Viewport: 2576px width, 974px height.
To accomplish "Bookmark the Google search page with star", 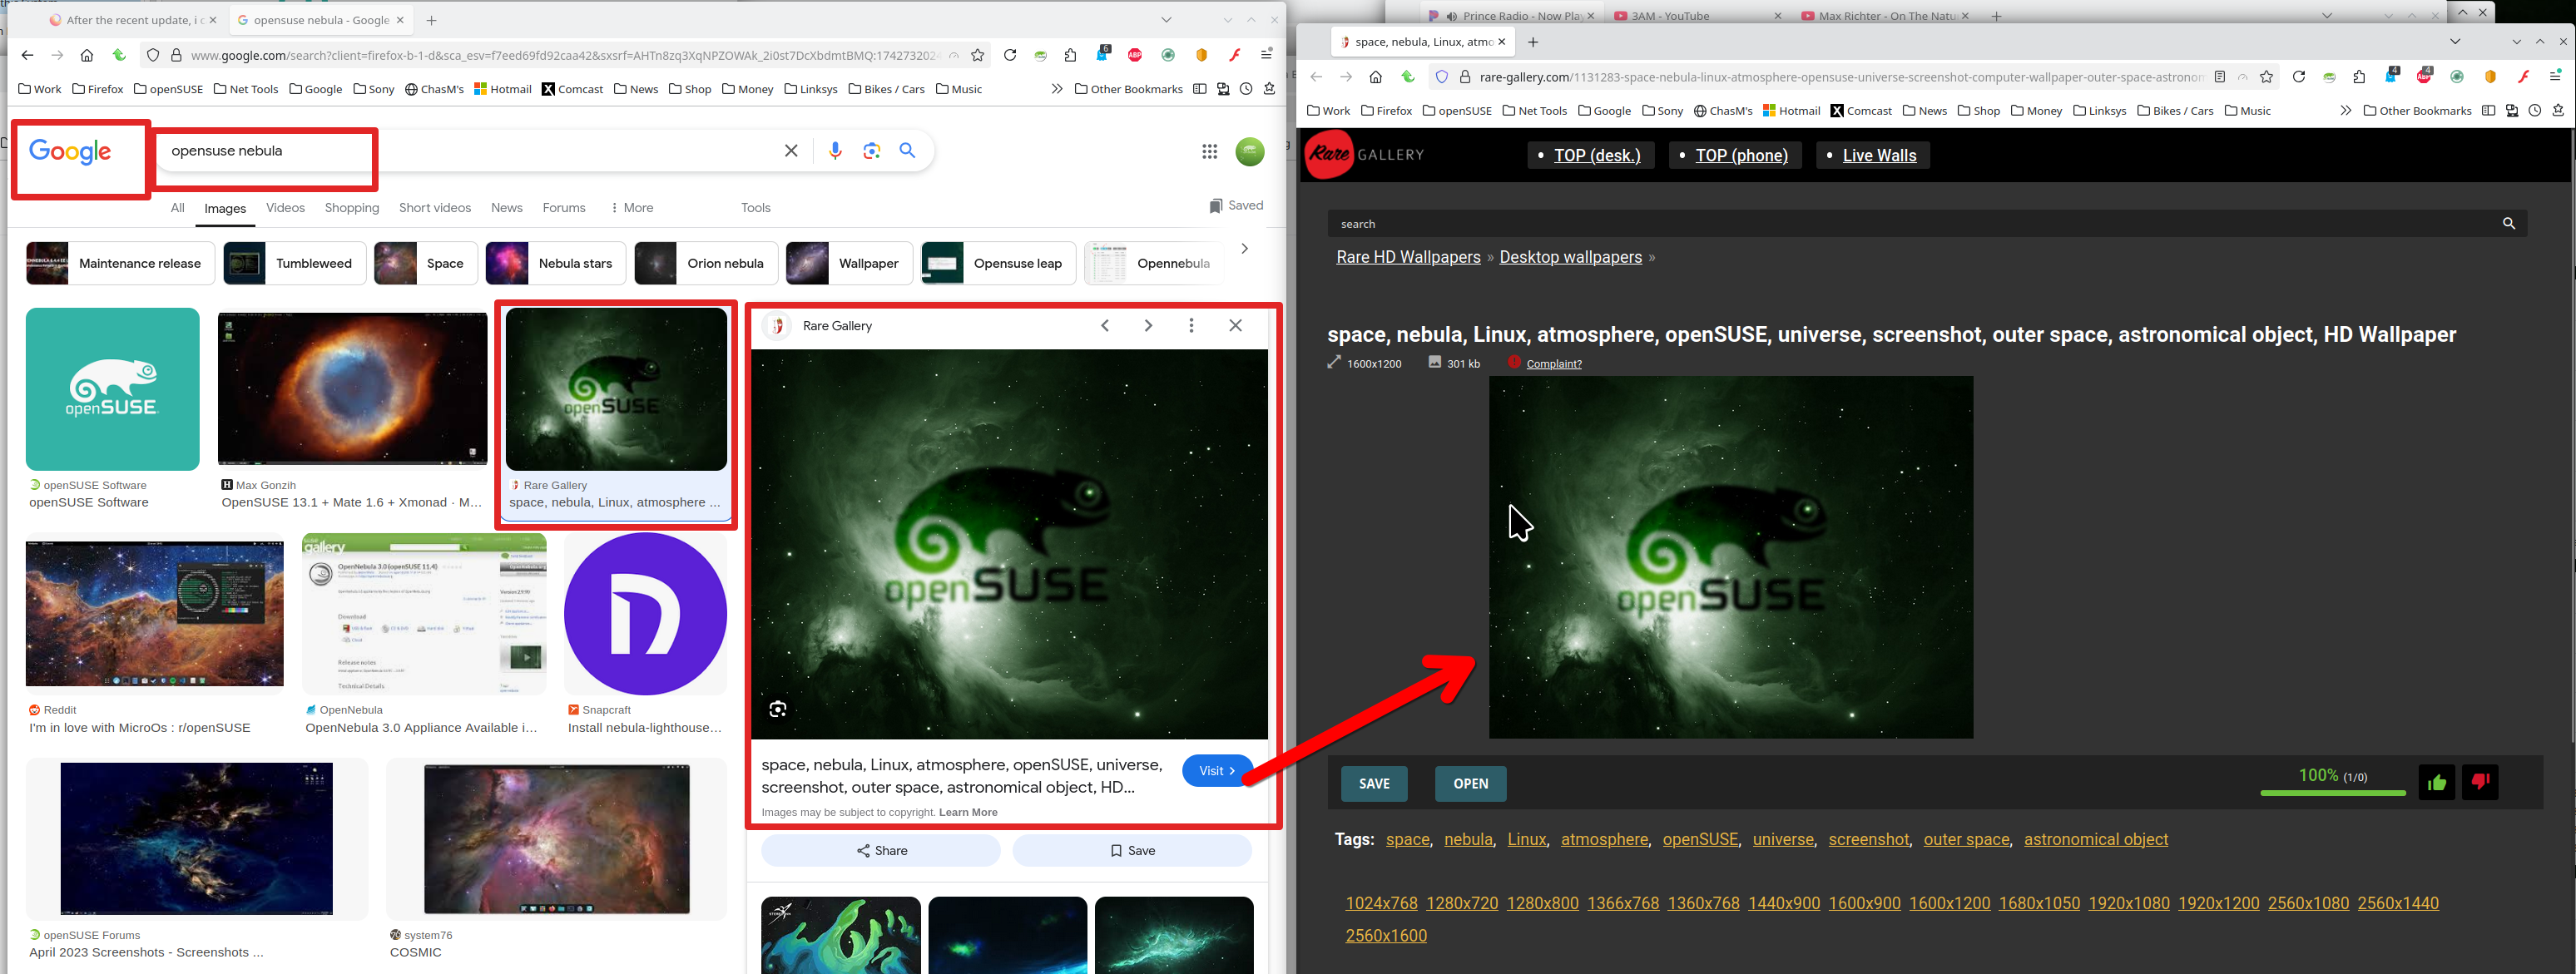I will click(x=978, y=55).
